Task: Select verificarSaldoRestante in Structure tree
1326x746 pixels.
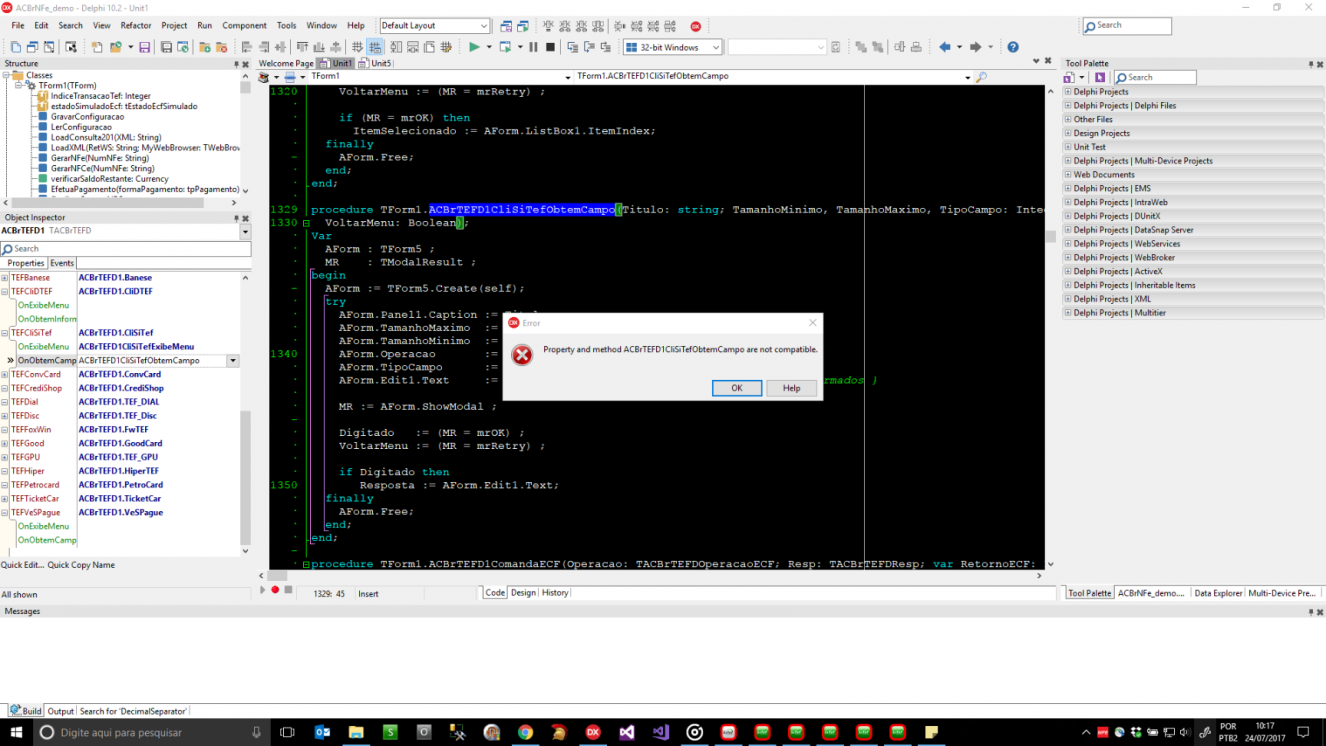Action: (110, 179)
